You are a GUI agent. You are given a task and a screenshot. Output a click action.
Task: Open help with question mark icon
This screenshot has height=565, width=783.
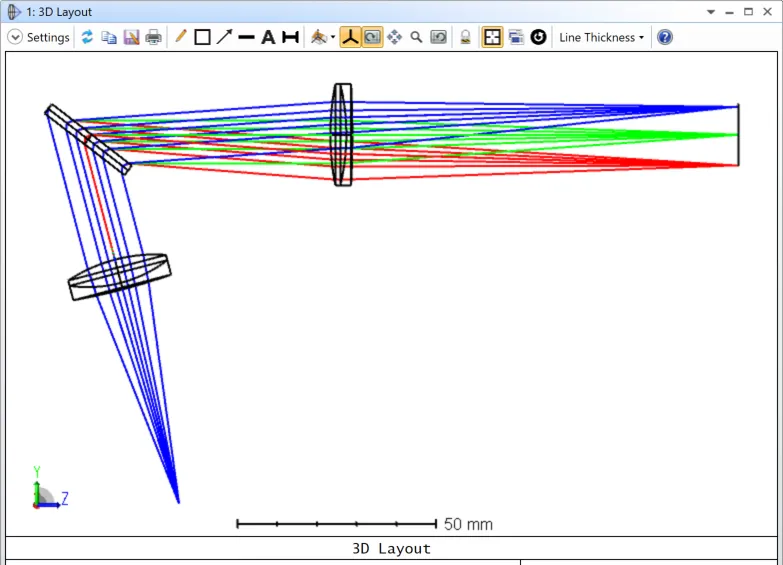pos(665,37)
